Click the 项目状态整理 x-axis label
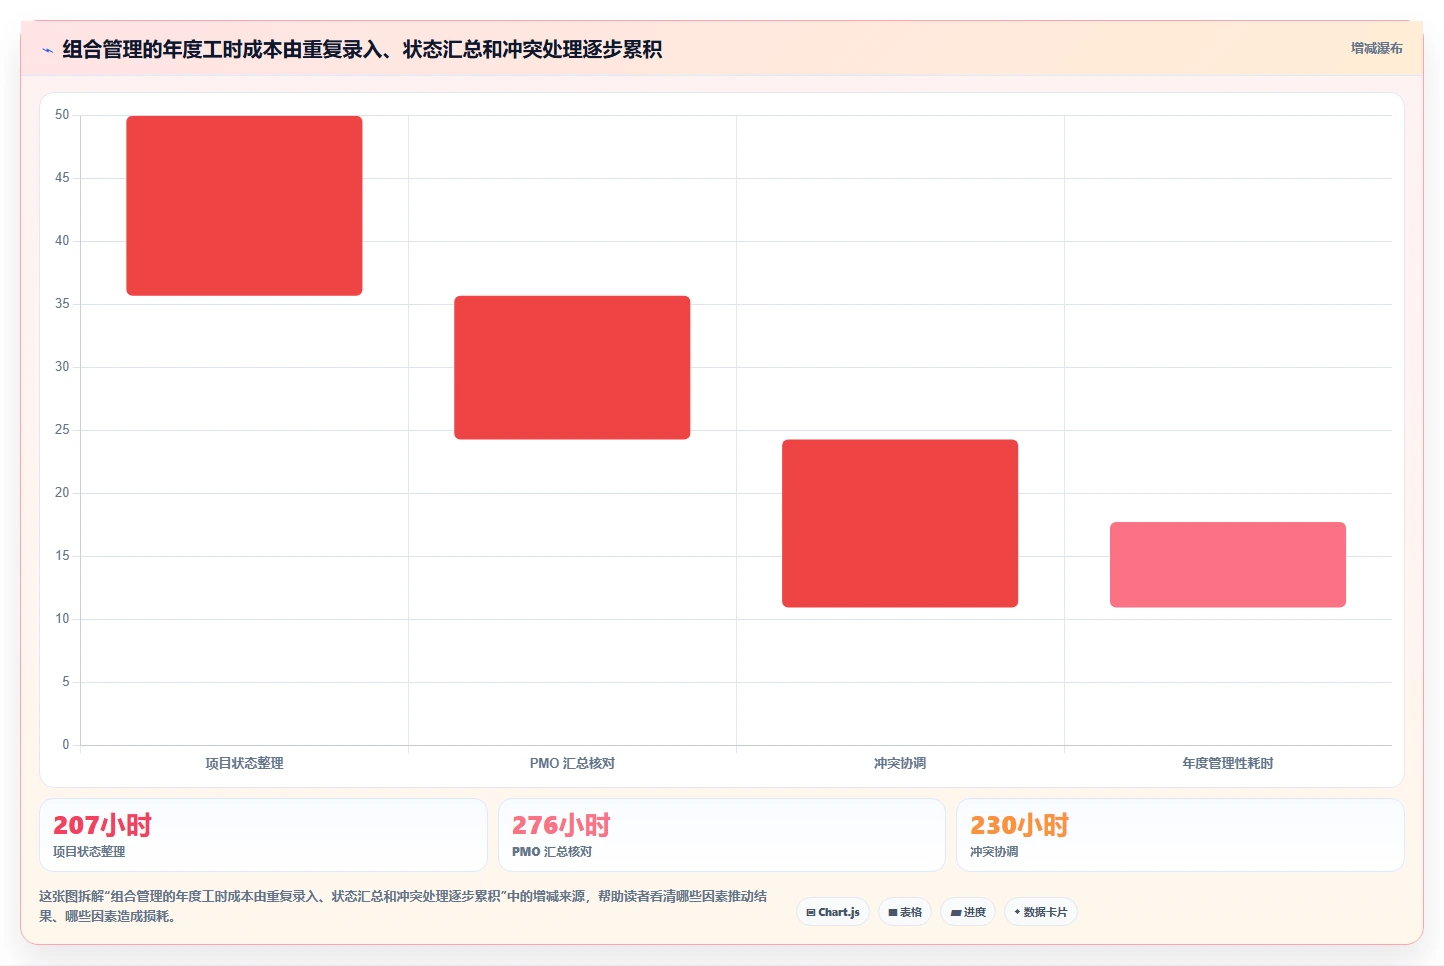The height and width of the screenshot is (966, 1444). [244, 763]
